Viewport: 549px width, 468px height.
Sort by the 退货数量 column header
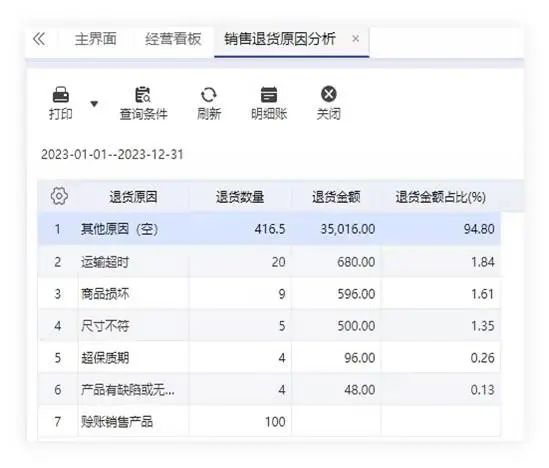(240, 197)
